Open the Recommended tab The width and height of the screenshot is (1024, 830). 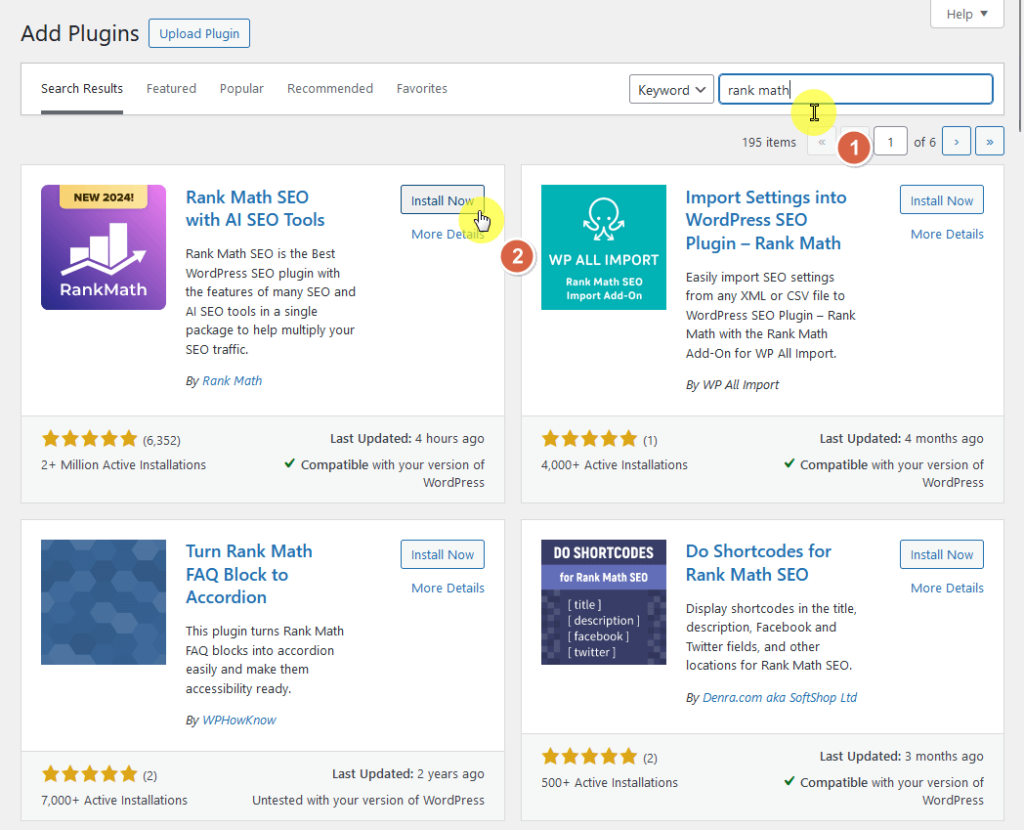pyautogui.click(x=330, y=89)
